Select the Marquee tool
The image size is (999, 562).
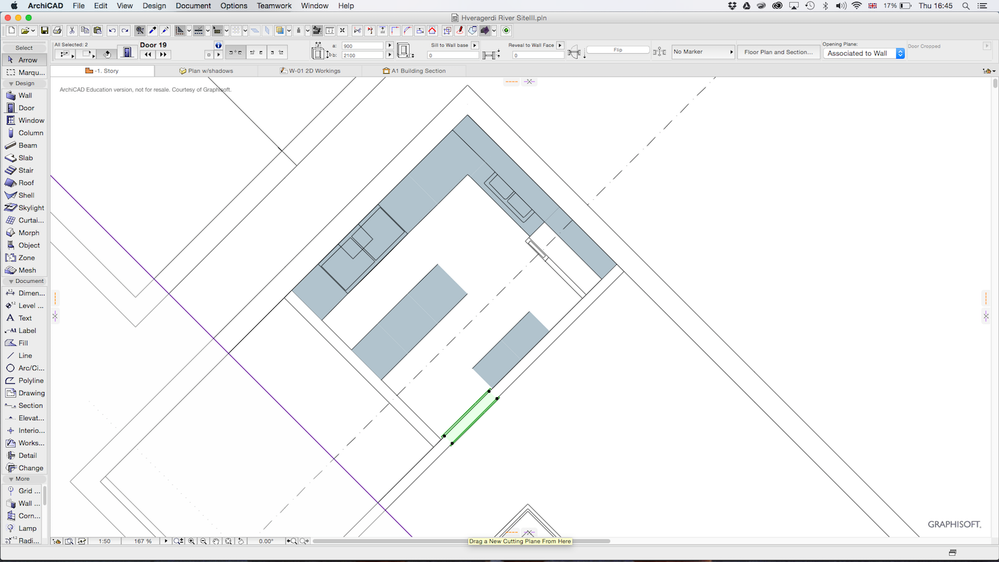(24, 72)
